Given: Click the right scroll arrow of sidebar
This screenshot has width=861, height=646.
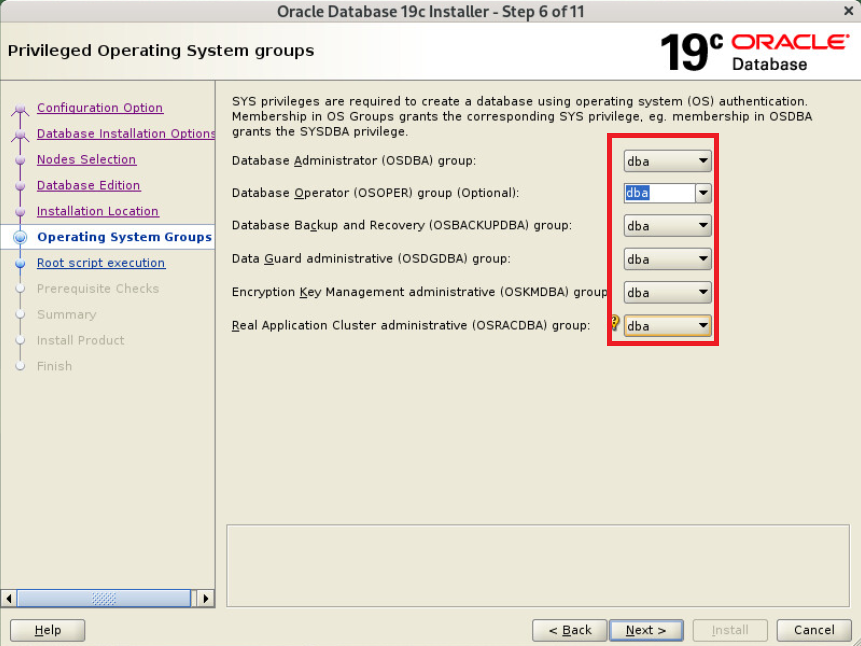Looking at the screenshot, I should 205,598.
